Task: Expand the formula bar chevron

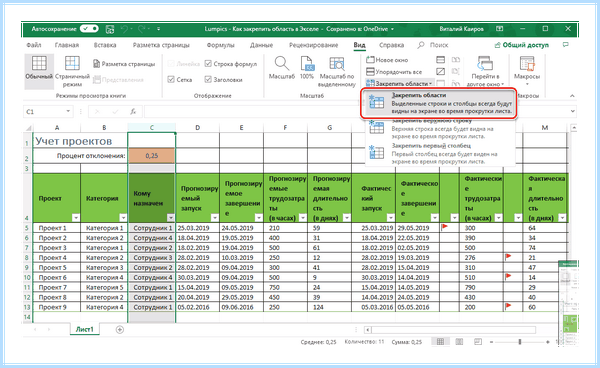Action: pyautogui.click(x=572, y=111)
